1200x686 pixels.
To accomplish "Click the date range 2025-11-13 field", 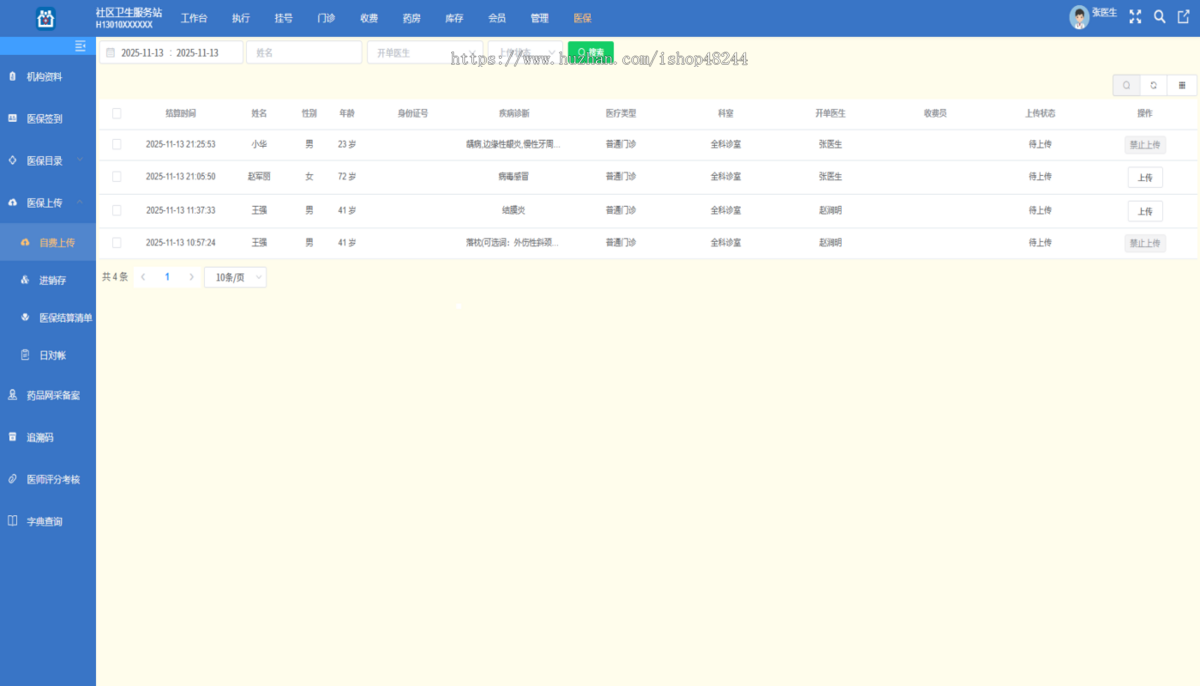I will click(x=171, y=52).
